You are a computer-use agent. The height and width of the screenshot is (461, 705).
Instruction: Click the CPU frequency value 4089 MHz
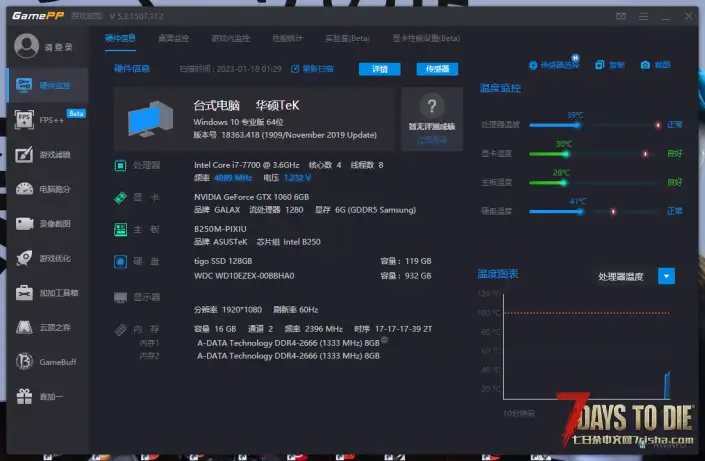(233, 178)
